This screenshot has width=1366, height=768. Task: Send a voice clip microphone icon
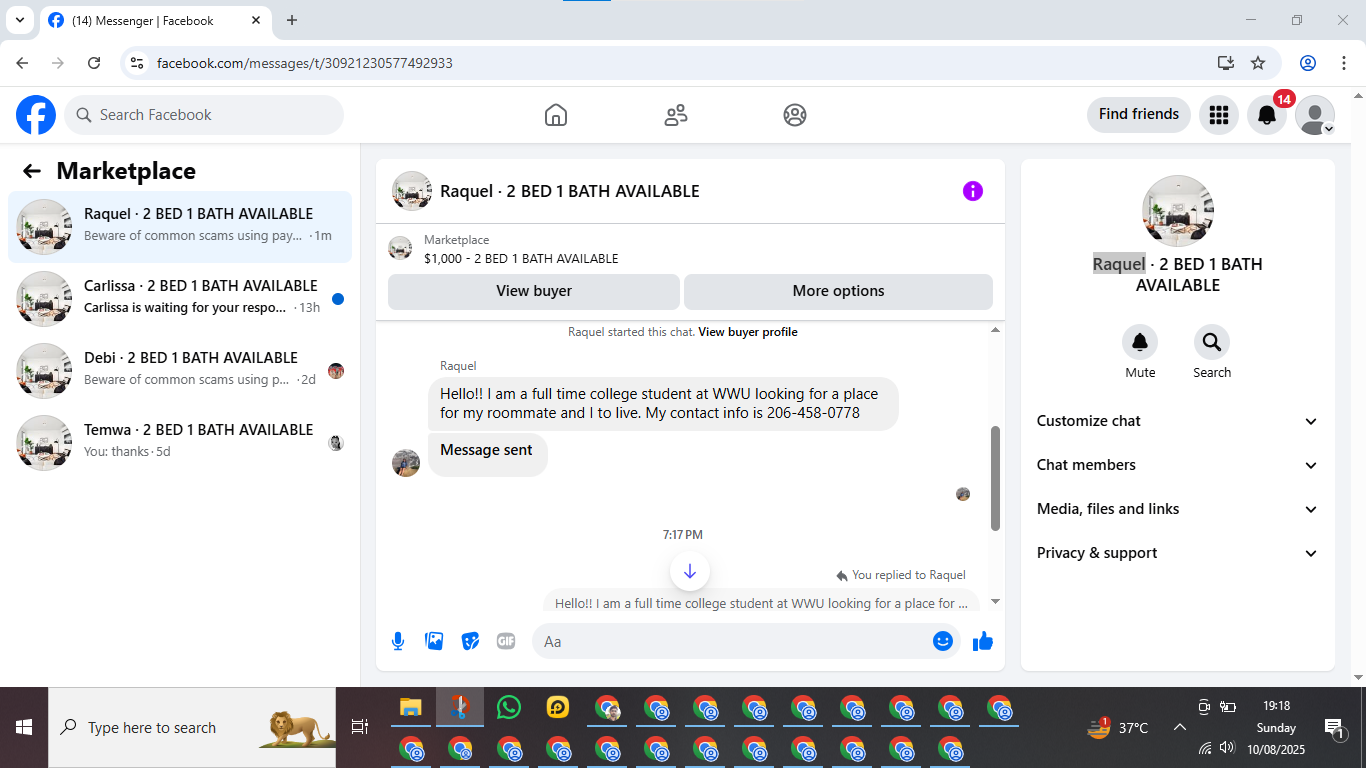point(398,641)
